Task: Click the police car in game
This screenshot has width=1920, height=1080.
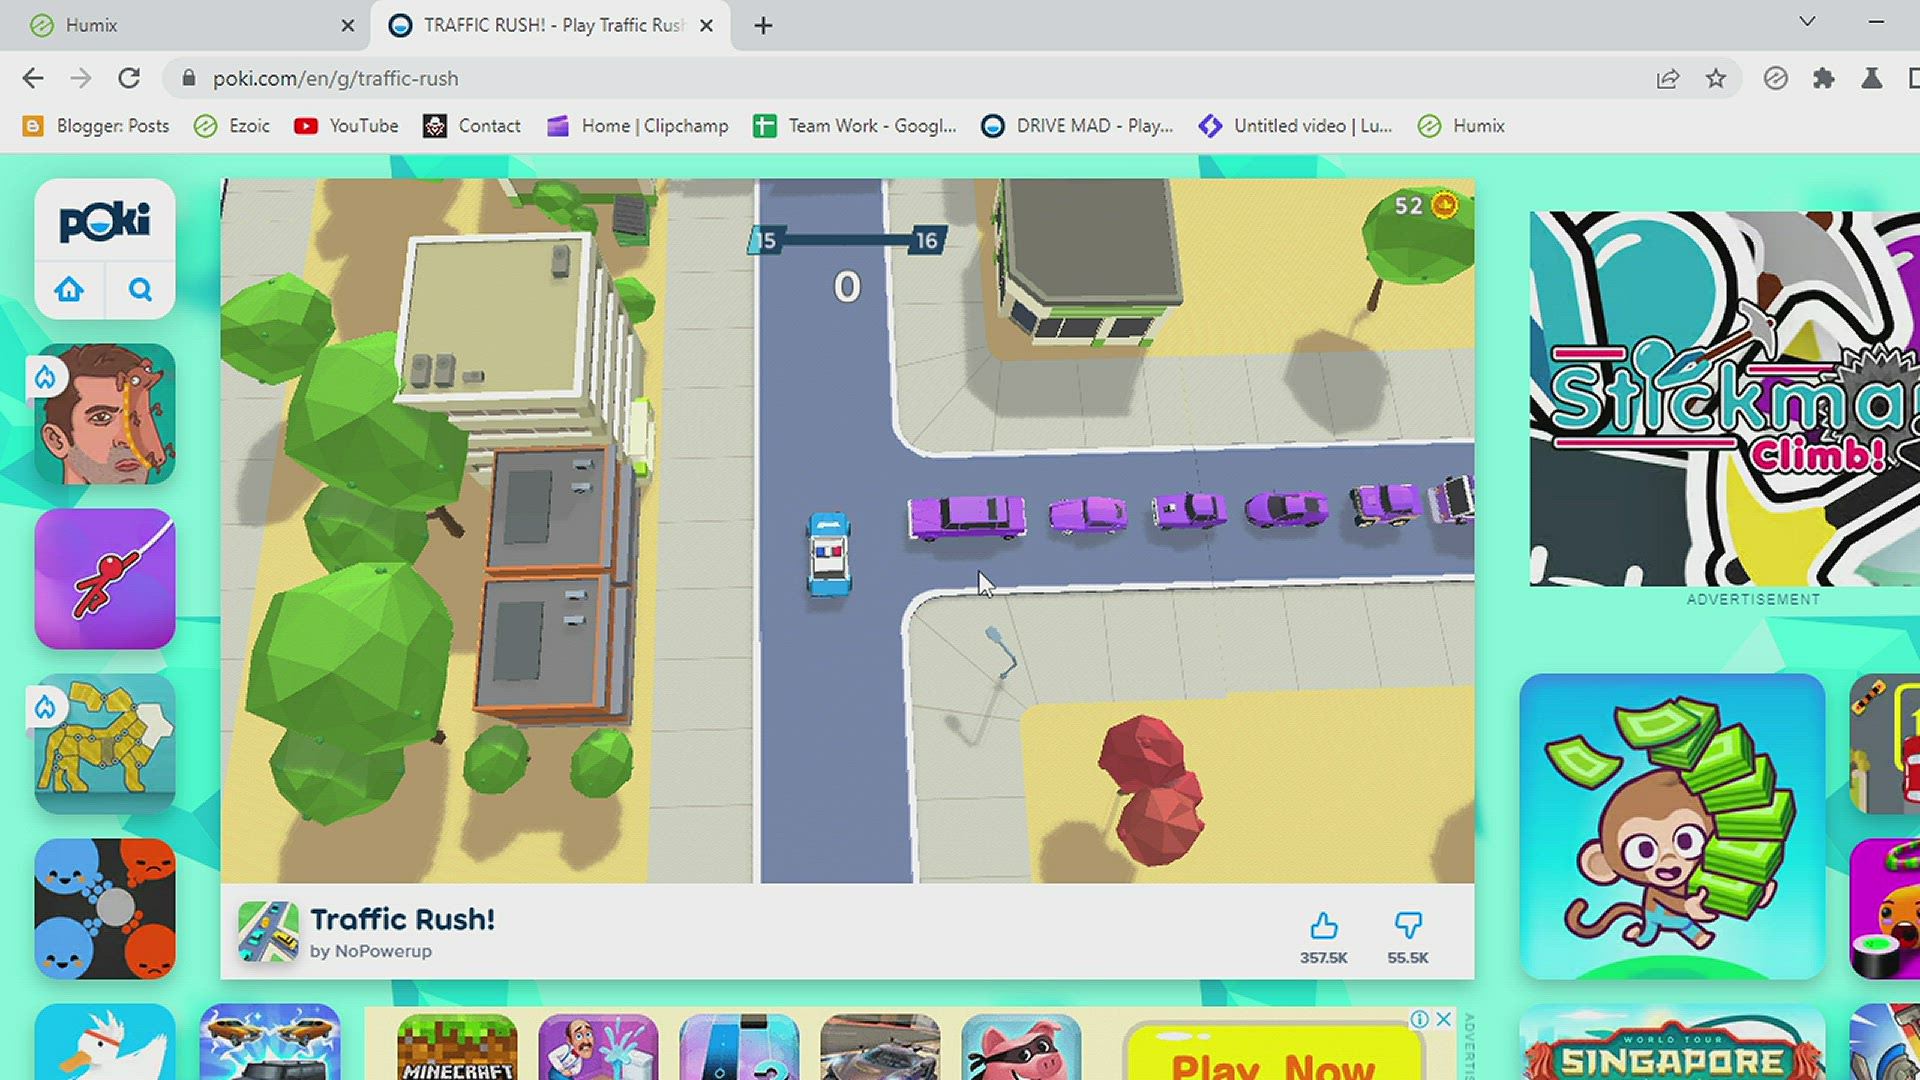Action: (x=829, y=553)
